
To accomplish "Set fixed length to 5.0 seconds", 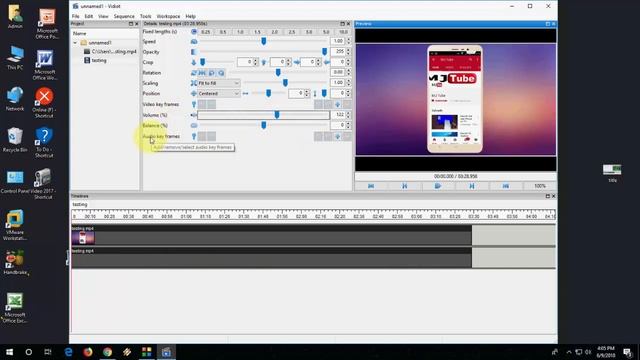I will coord(326,32).
